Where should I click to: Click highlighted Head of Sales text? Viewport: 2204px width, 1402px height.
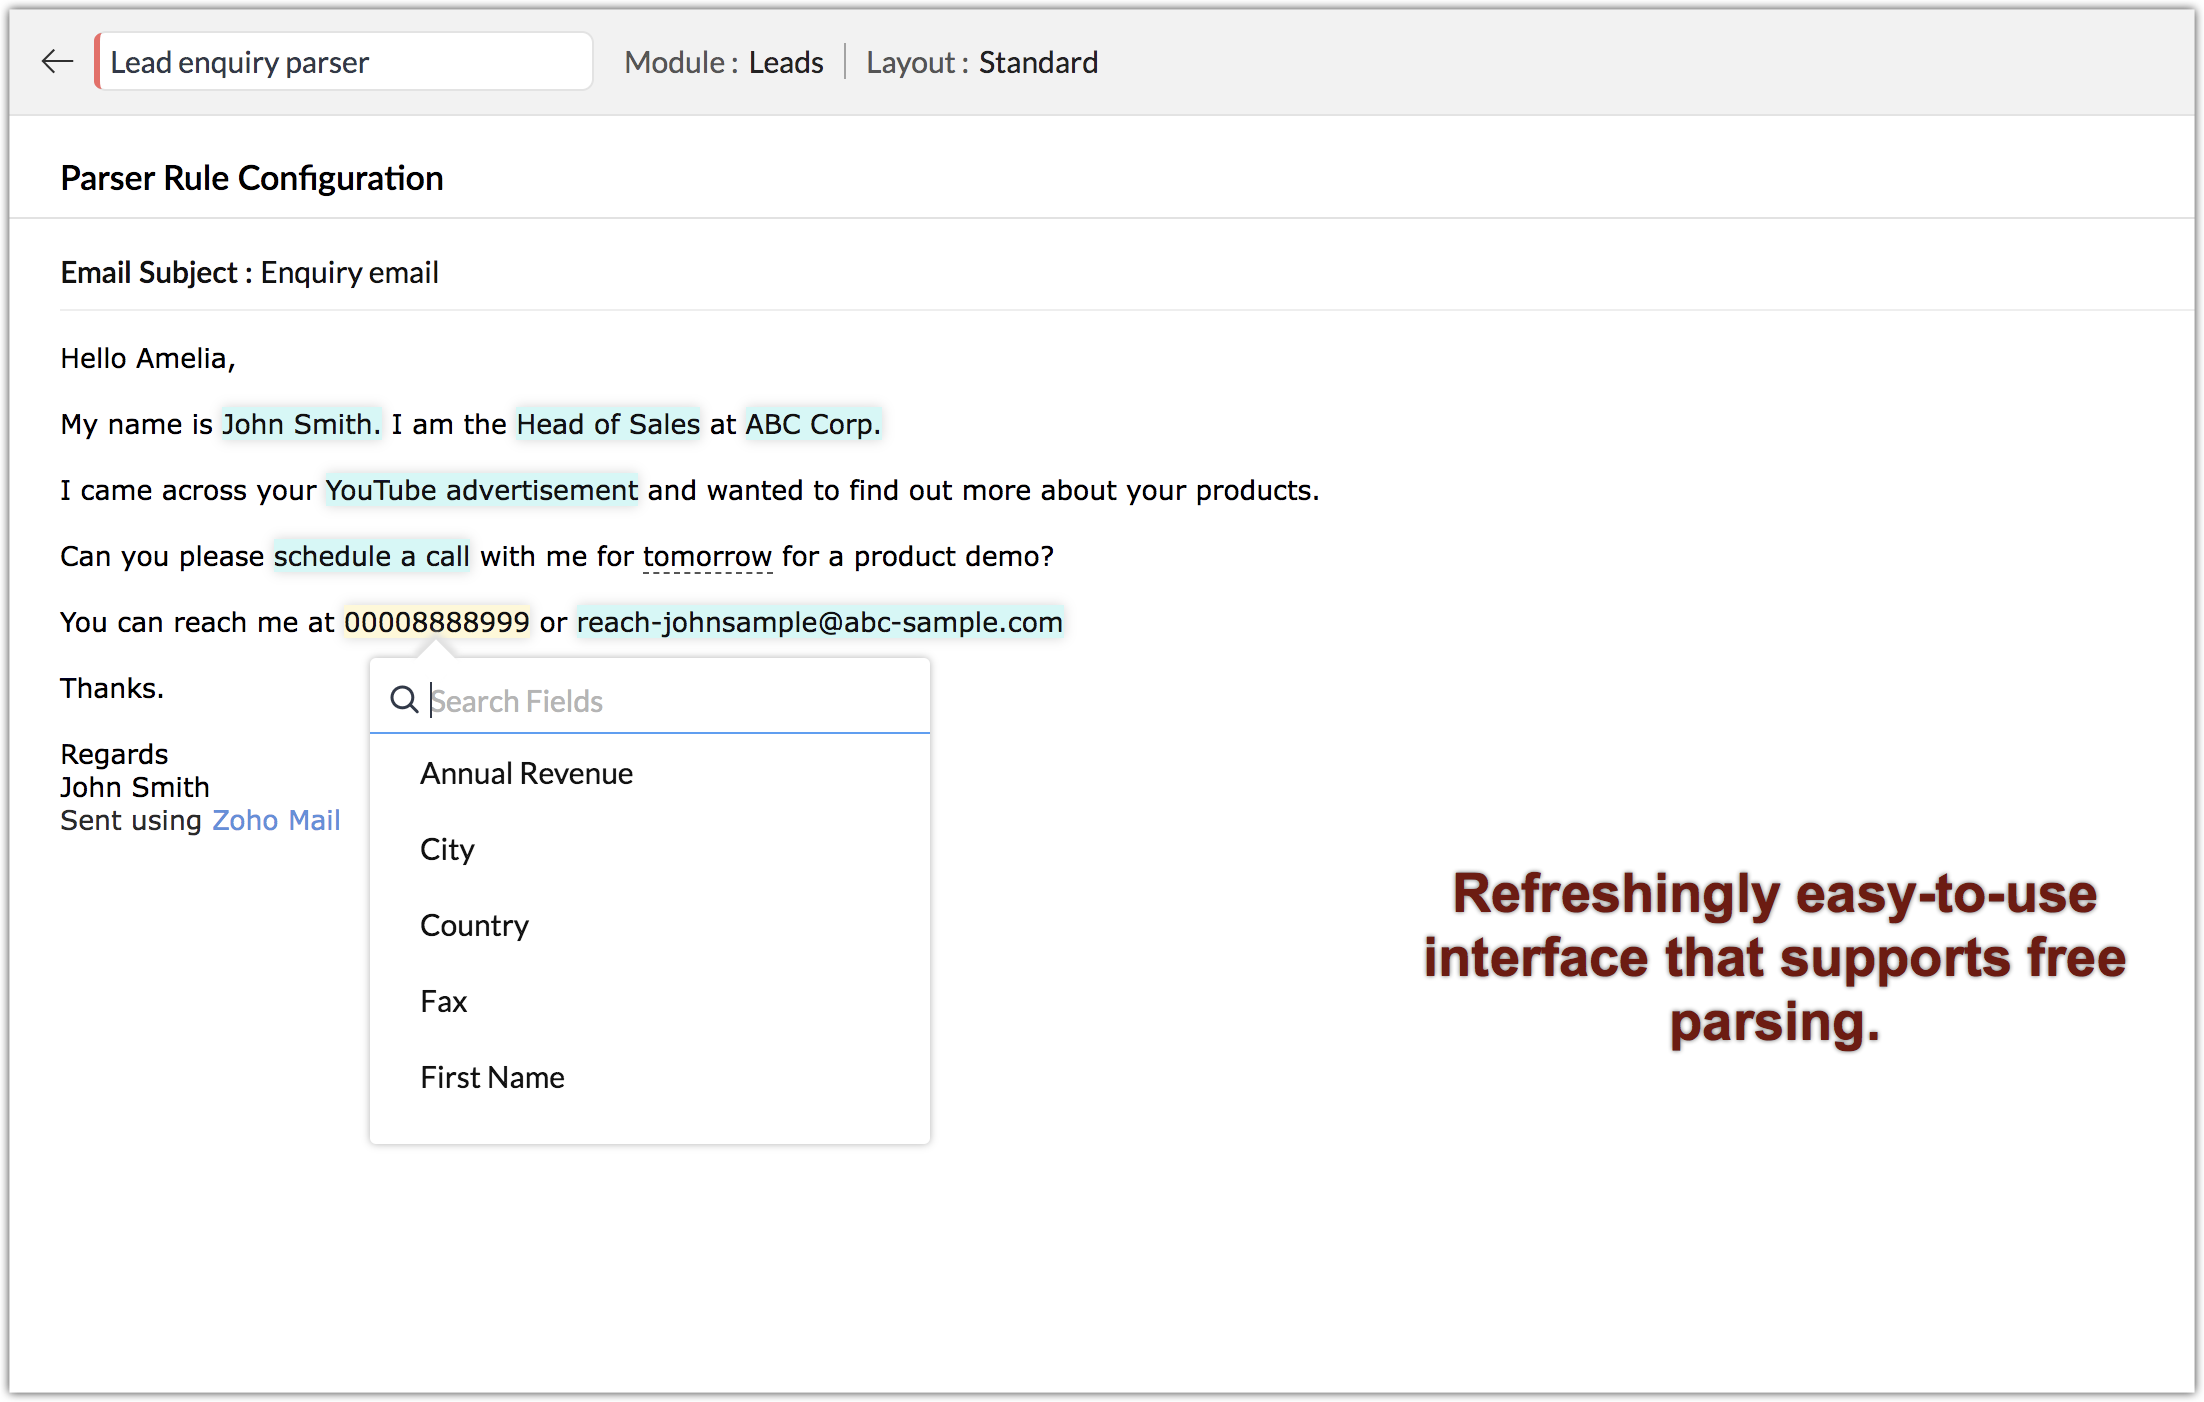pos(608,425)
